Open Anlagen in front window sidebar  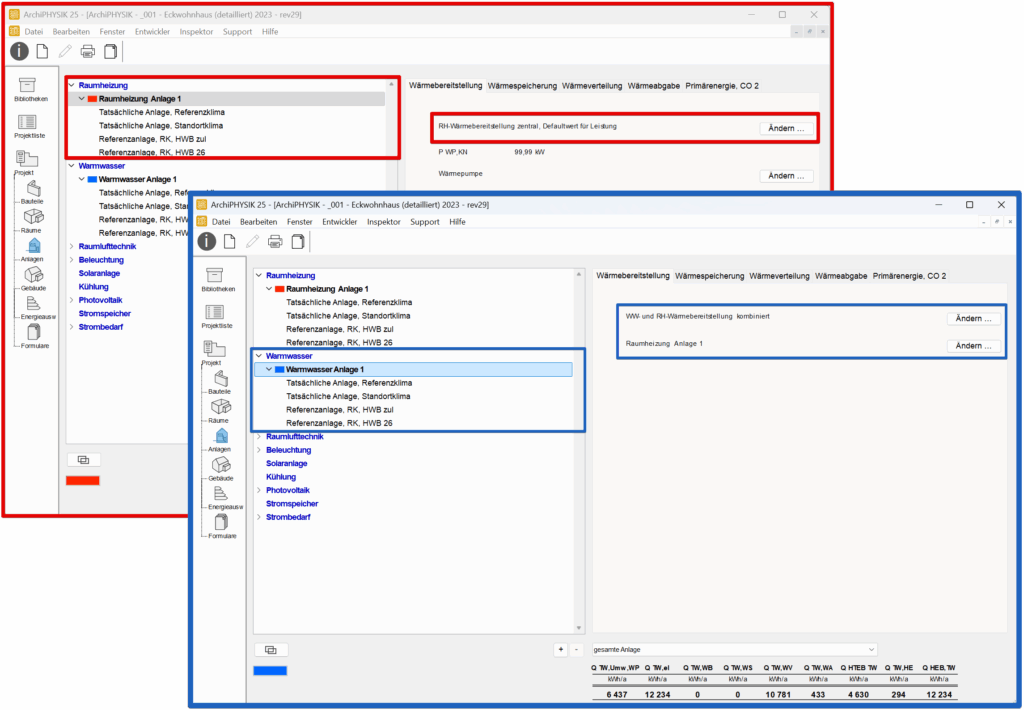click(x=220, y=440)
